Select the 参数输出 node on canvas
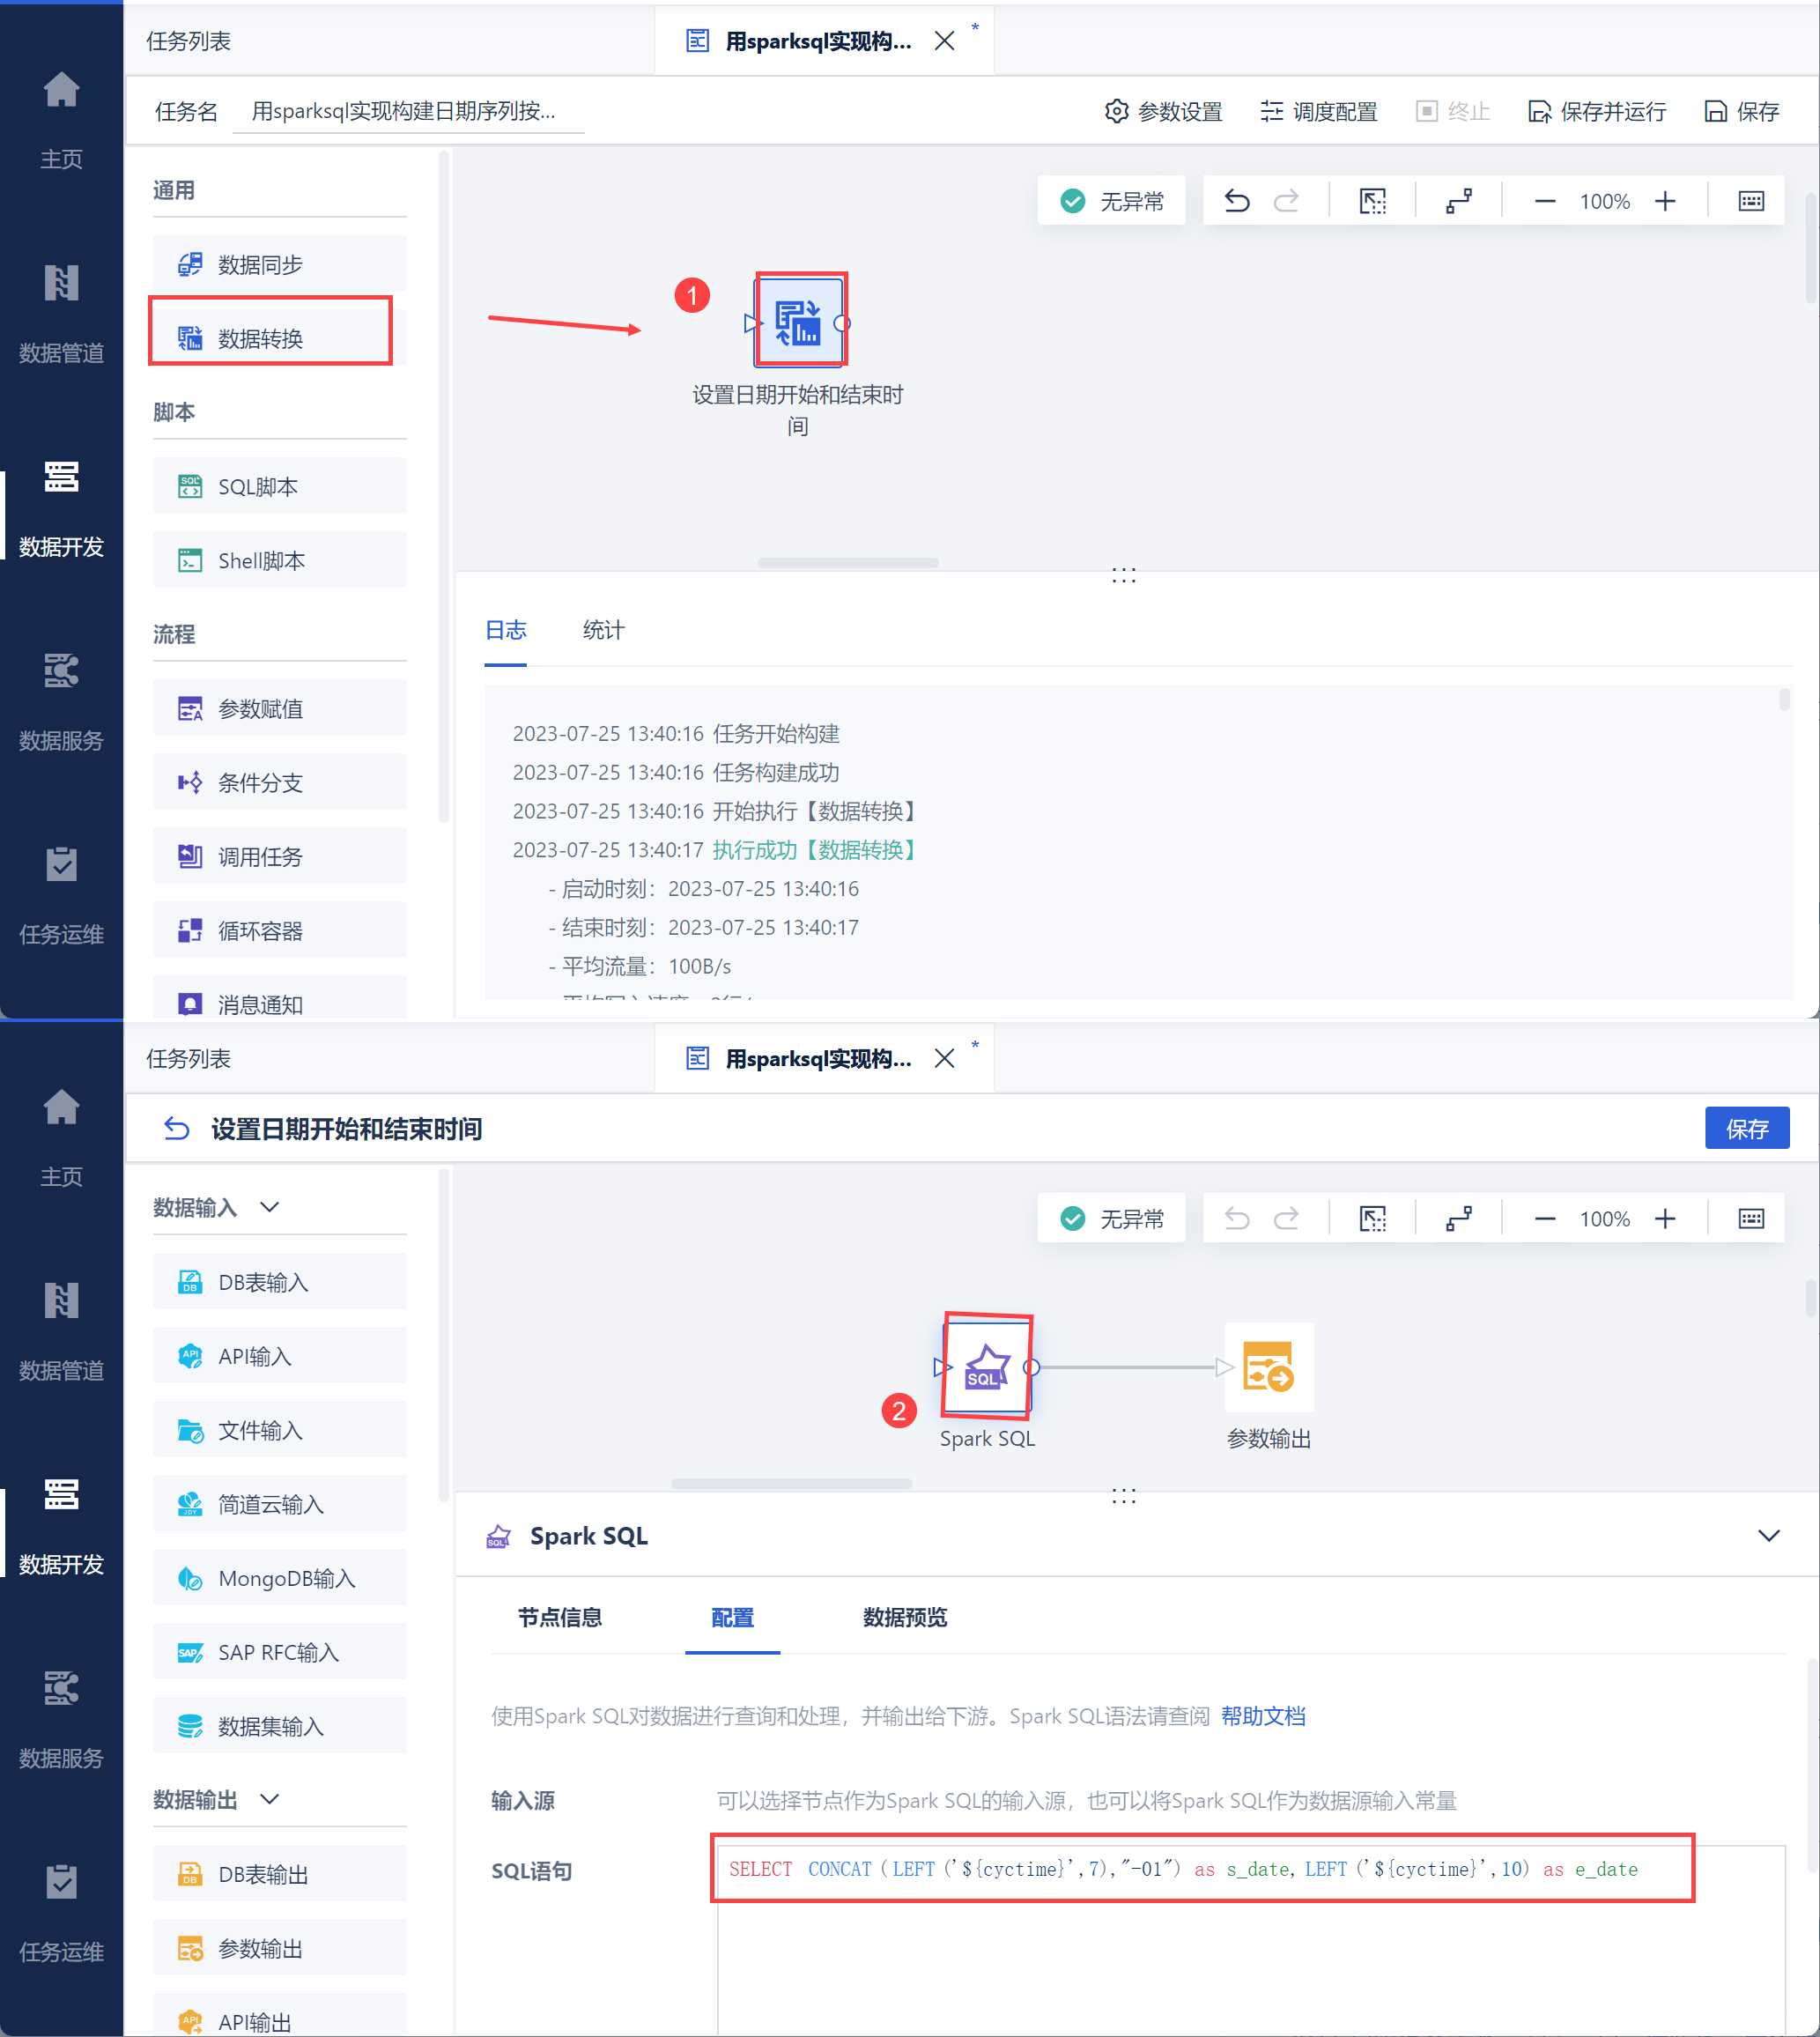 pyautogui.click(x=1268, y=1366)
